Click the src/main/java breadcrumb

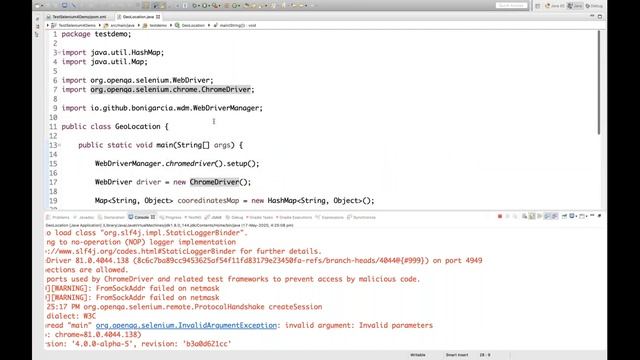pyautogui.click(x=119, y=25)
